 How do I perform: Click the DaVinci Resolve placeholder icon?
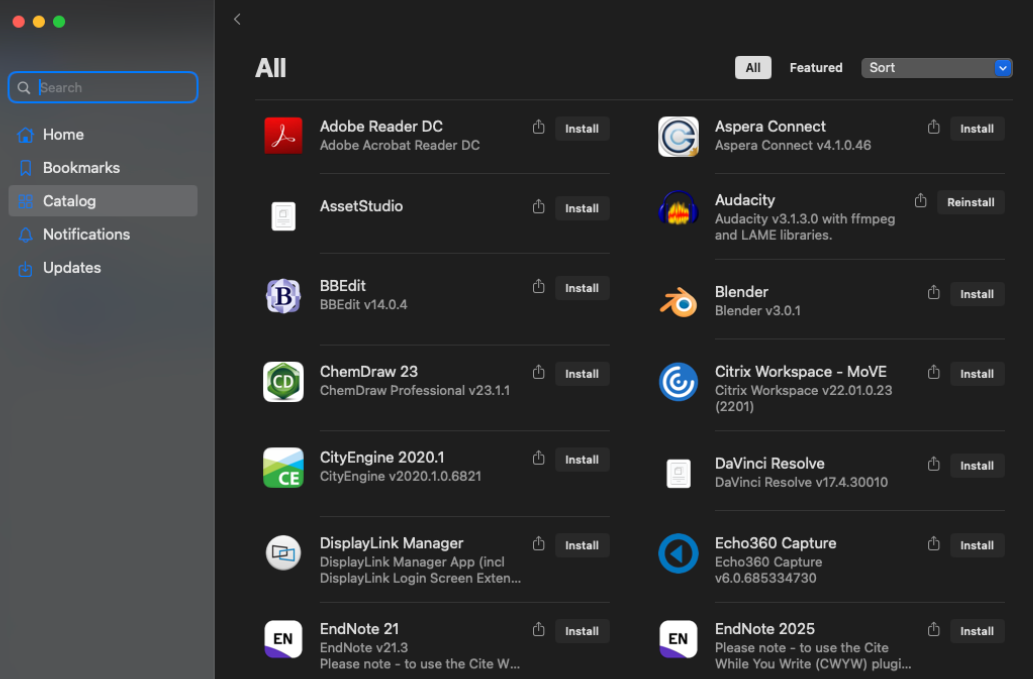[x=679, y=473]
